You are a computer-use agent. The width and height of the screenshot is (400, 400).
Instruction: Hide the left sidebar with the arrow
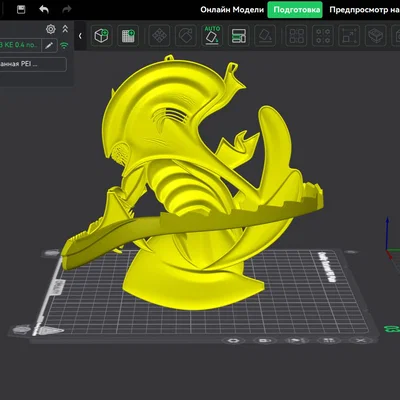(80, 36)
